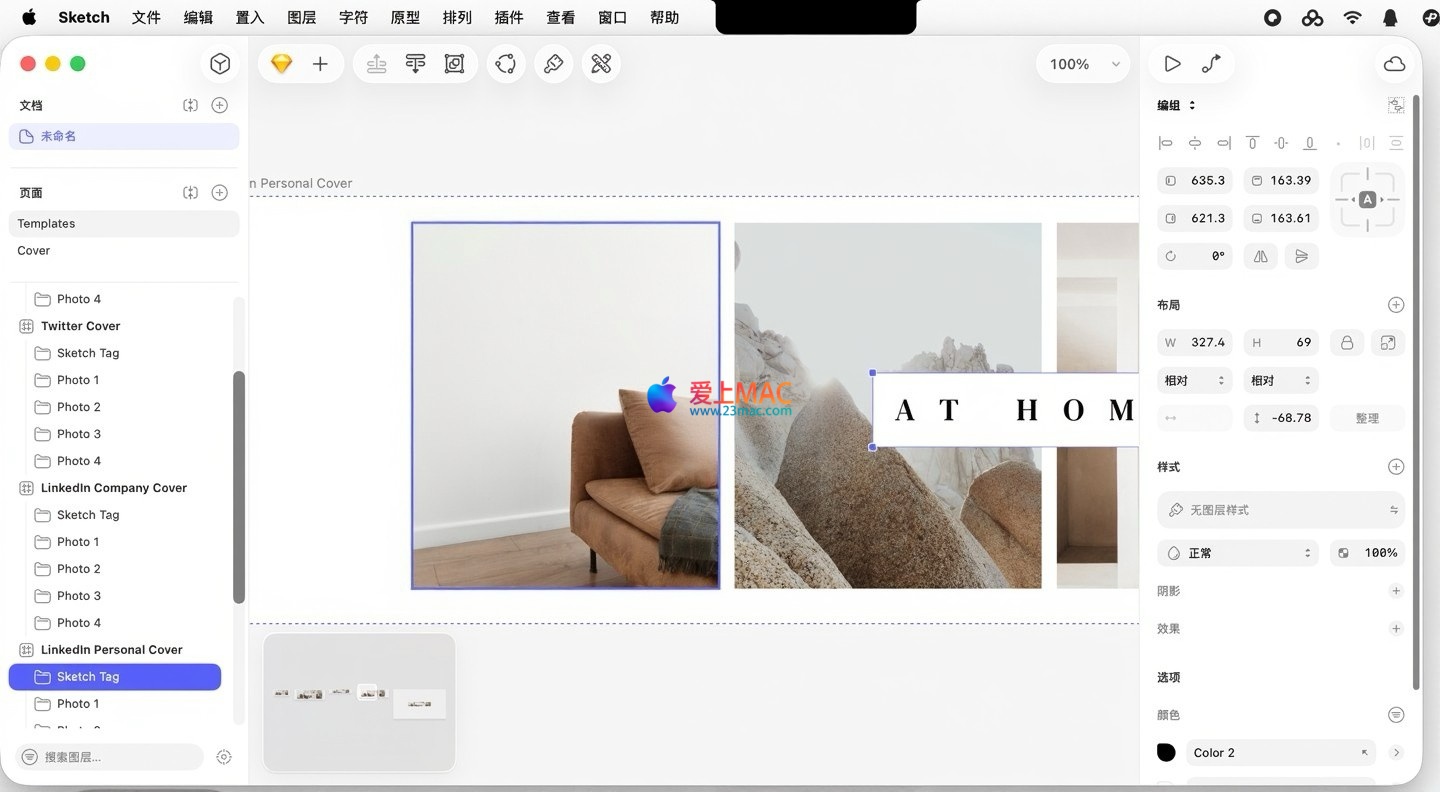Screen dimensions: 1440x792
Task: Open the 100% zoom level dropdown
Action: coord(1084,64)
